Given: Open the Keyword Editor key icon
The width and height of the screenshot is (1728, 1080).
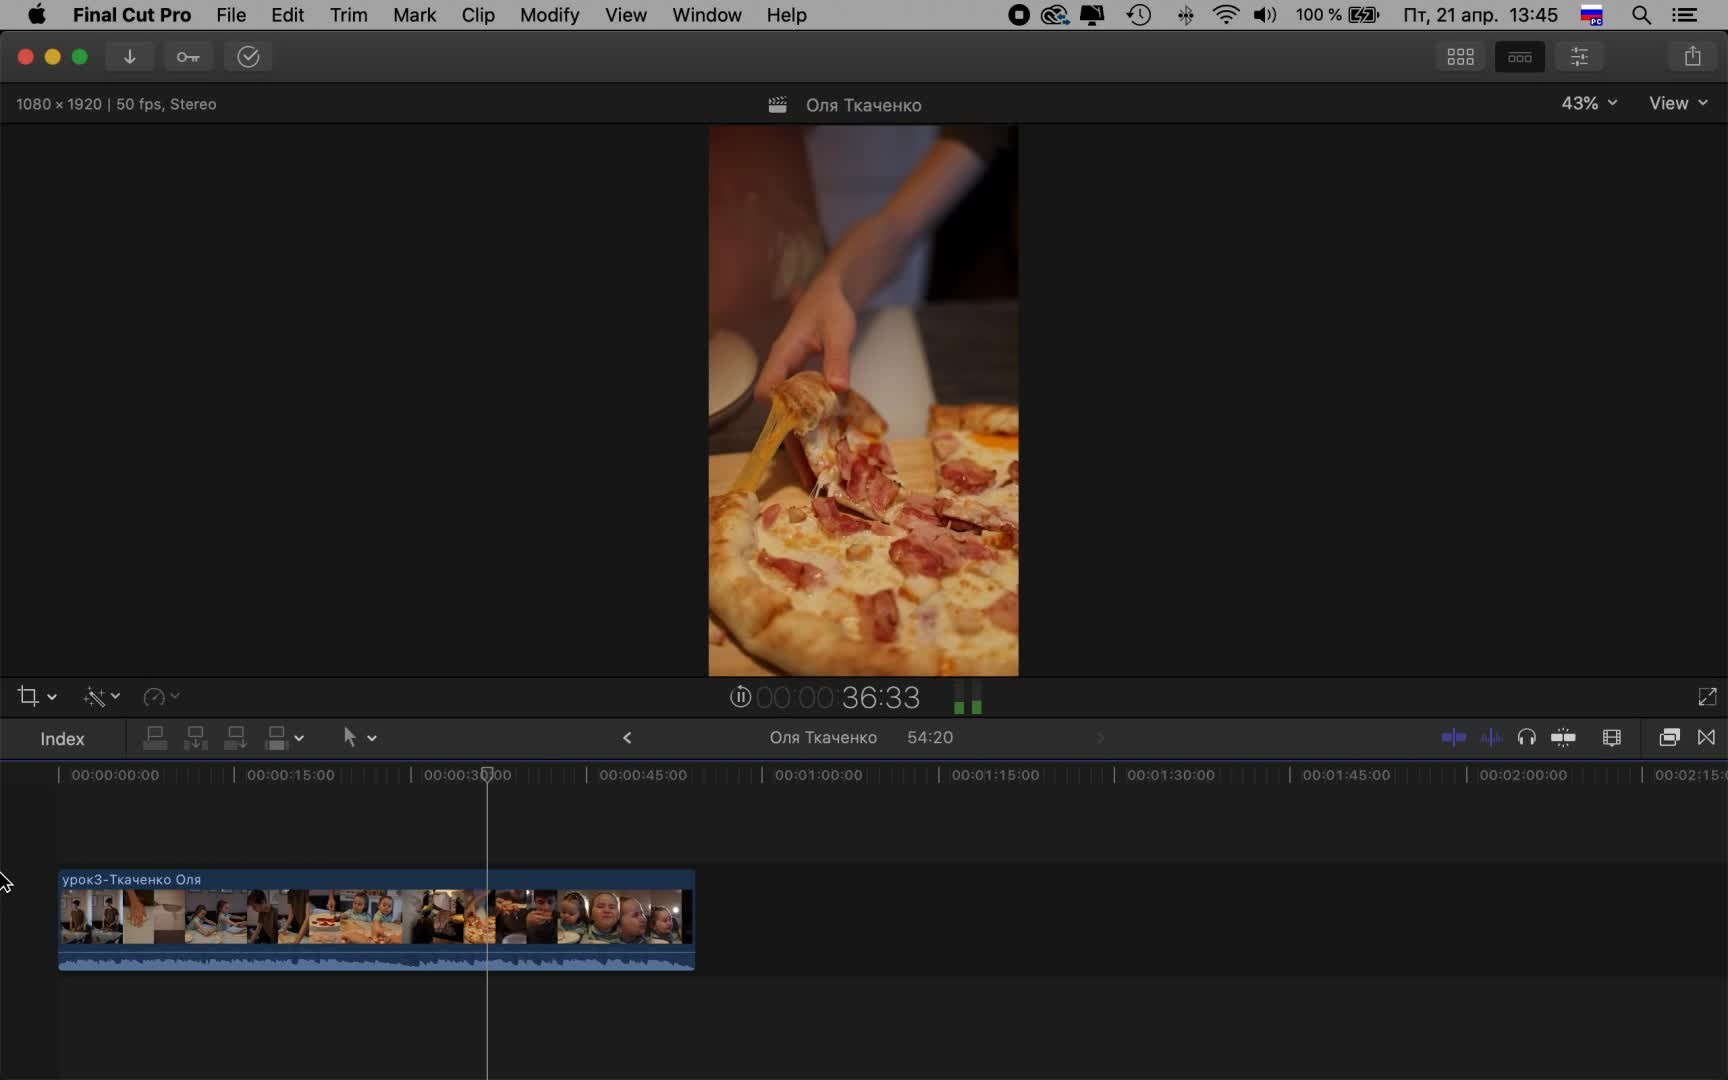Looking at the screenshot, I should pos(188,57).
